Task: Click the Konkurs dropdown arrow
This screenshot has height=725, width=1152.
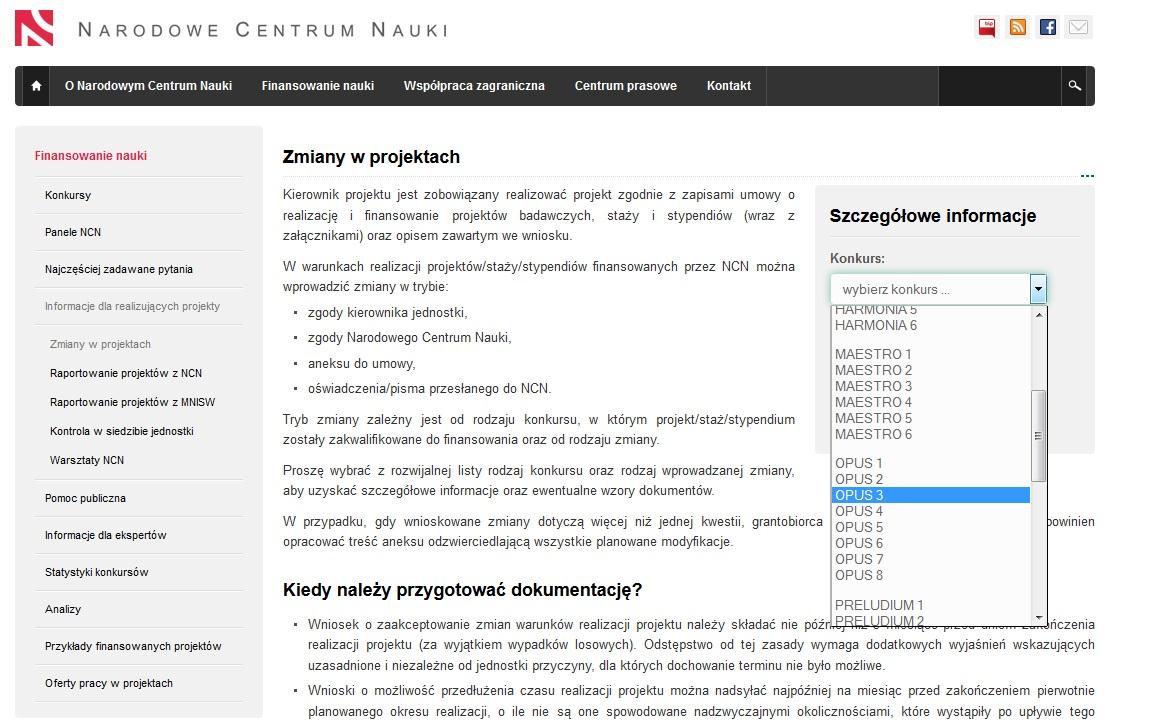Action: point(1038,289)
